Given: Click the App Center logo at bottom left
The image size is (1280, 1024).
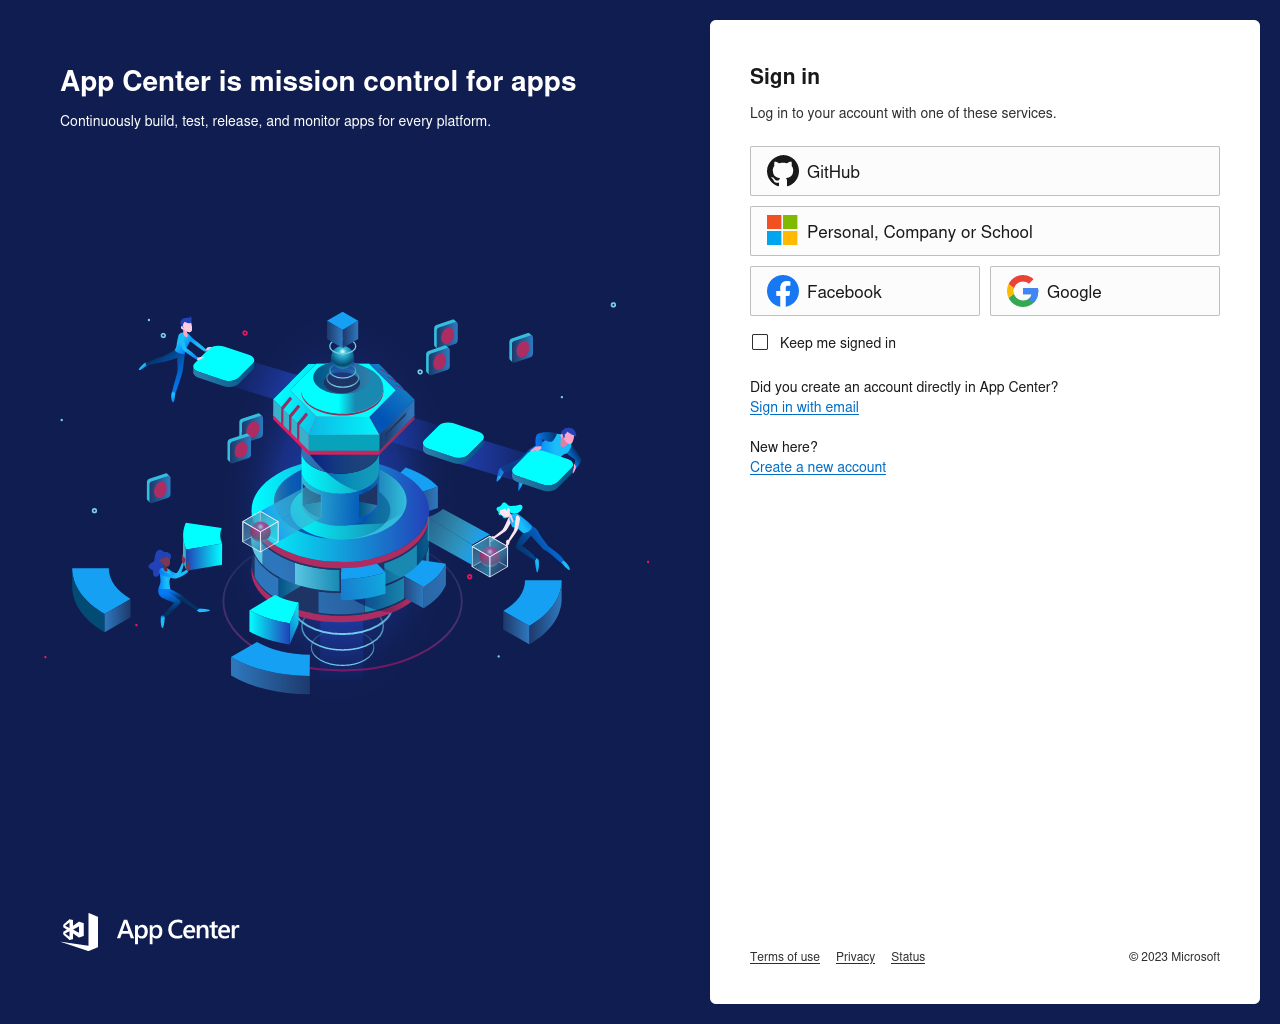Looking at the screenshot, I should pos(150,931).
